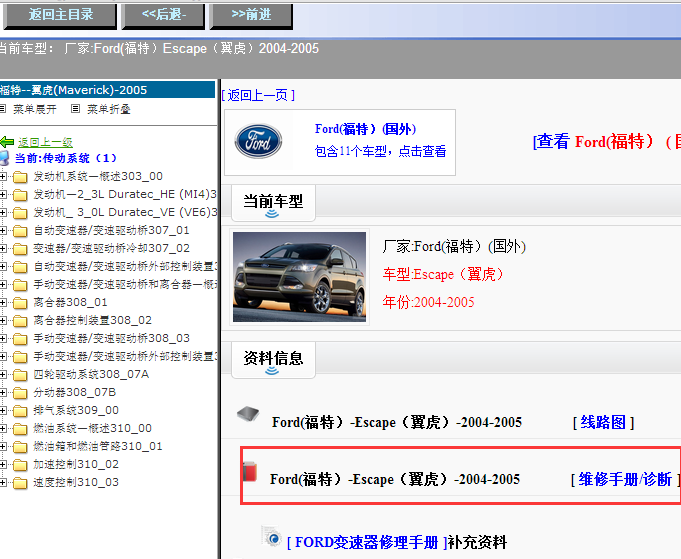
Task: Select the 当前车型 tab
Action: click(273, 202)
